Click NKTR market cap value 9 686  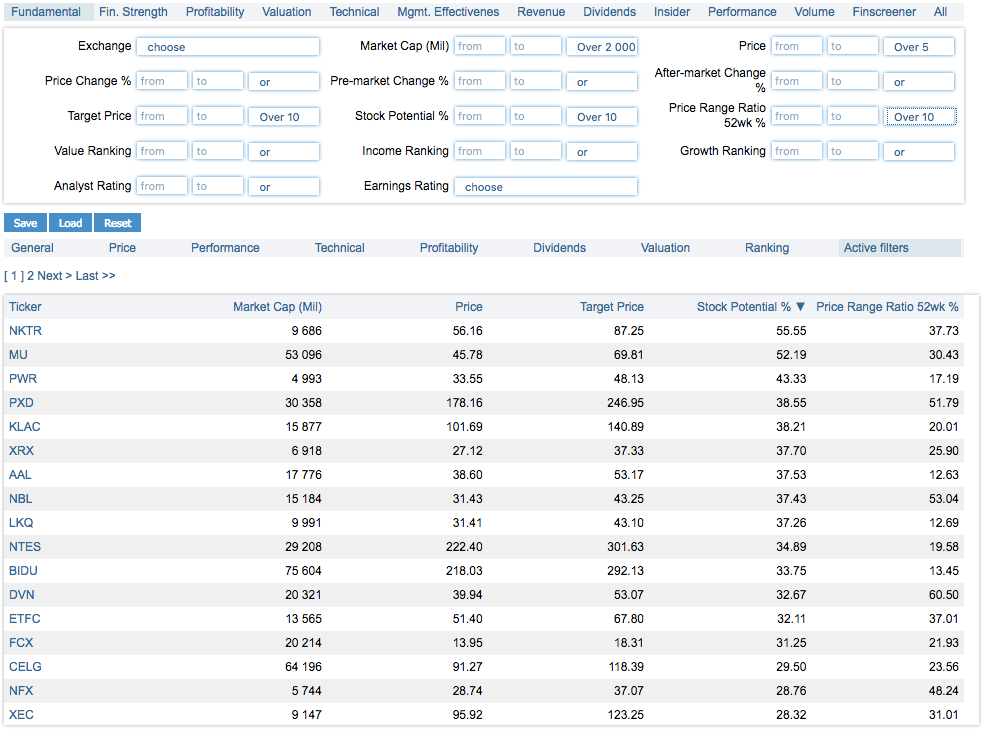(x=307, y=330)
